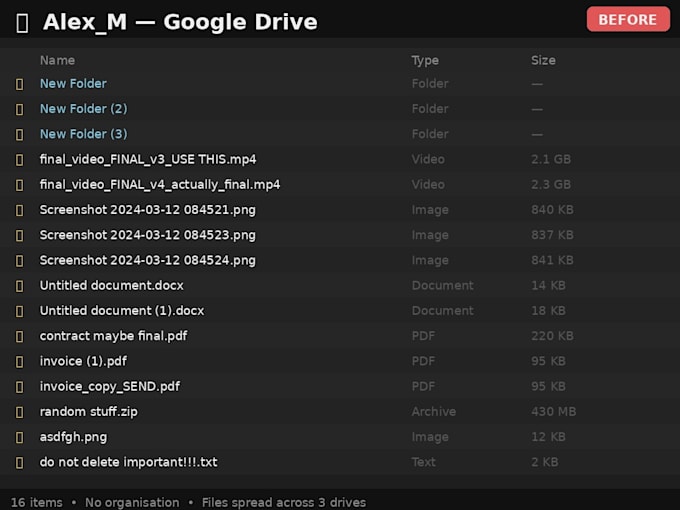Click the drive icon beside the Alex_M title
This screenshot has width=680, height=510.
pyautogui.click(x=22, y=23)
